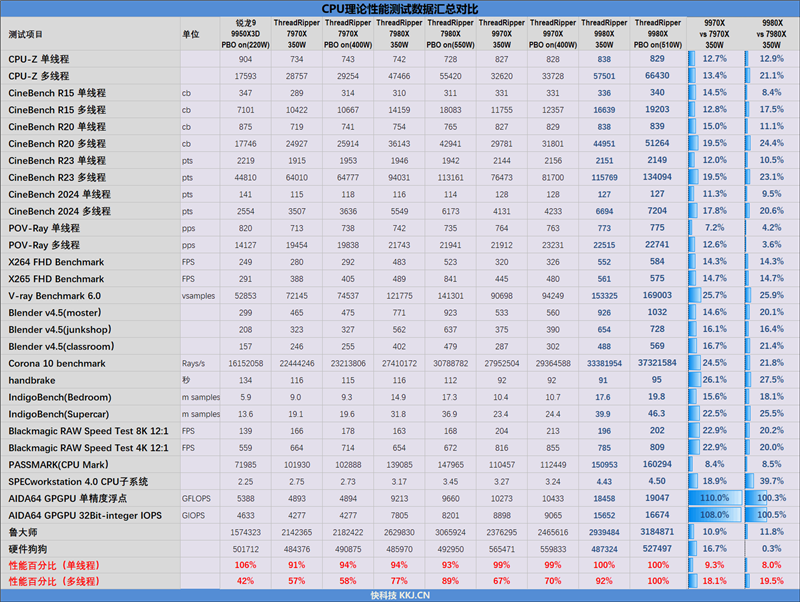Click AIDA64 GPGPU 单精度浮点 row label
Image resolution: width=800 pixels, height=602 pixels.
(x=68, y=498)
